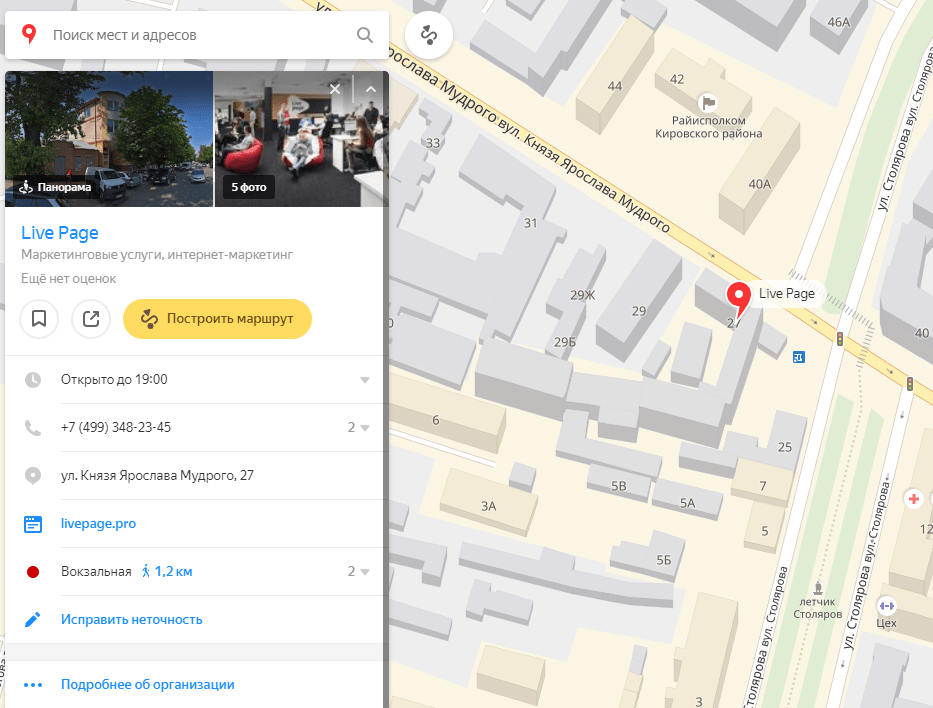The width and height of the screenshot is (933, 708).
Task: Click the Yandex Maps red pin logo
Action: pos(29,35)
